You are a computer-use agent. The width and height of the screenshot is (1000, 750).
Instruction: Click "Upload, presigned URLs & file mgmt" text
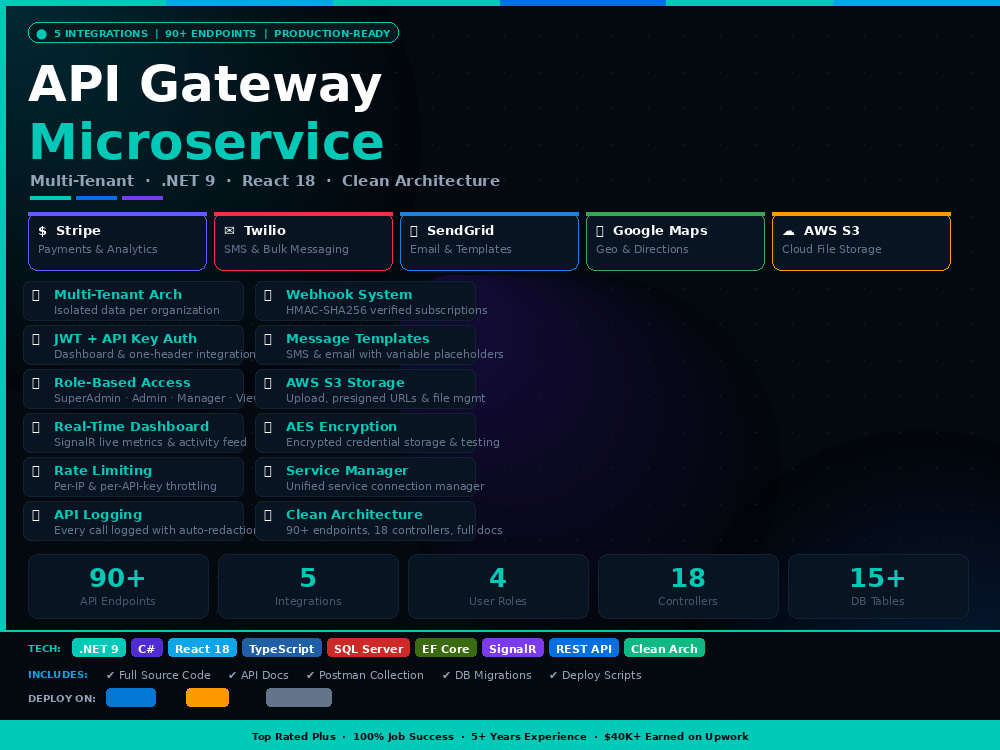point(385,398)
